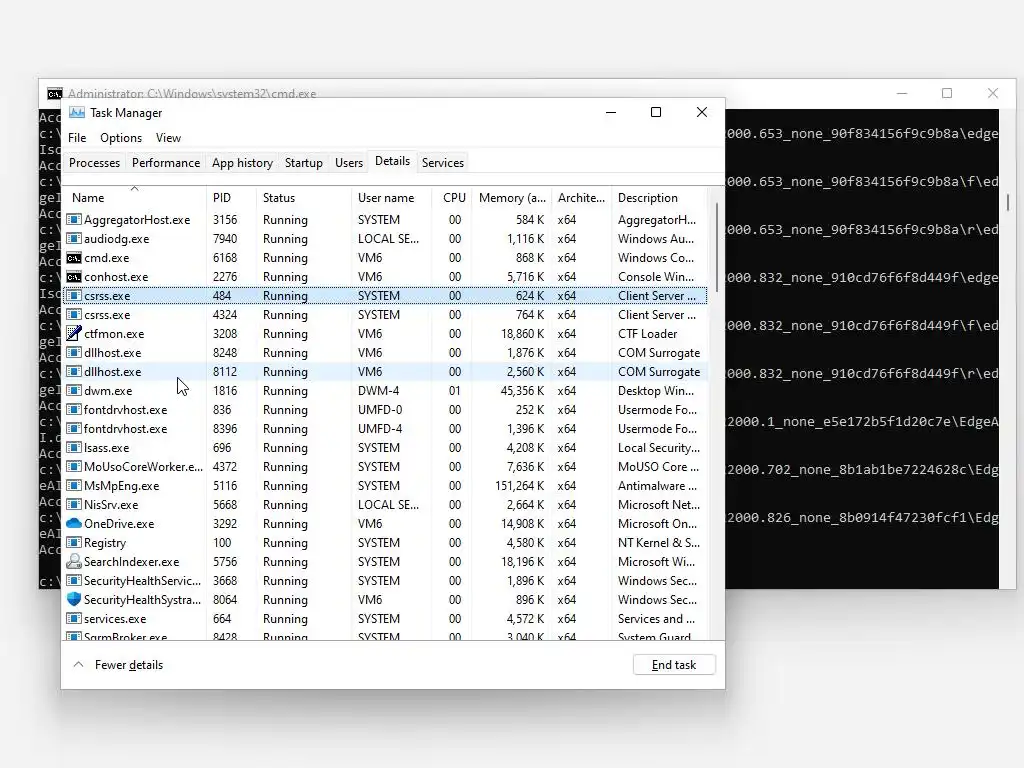Click icon of fontdrvhost.exe PID 836

[74, 409]
